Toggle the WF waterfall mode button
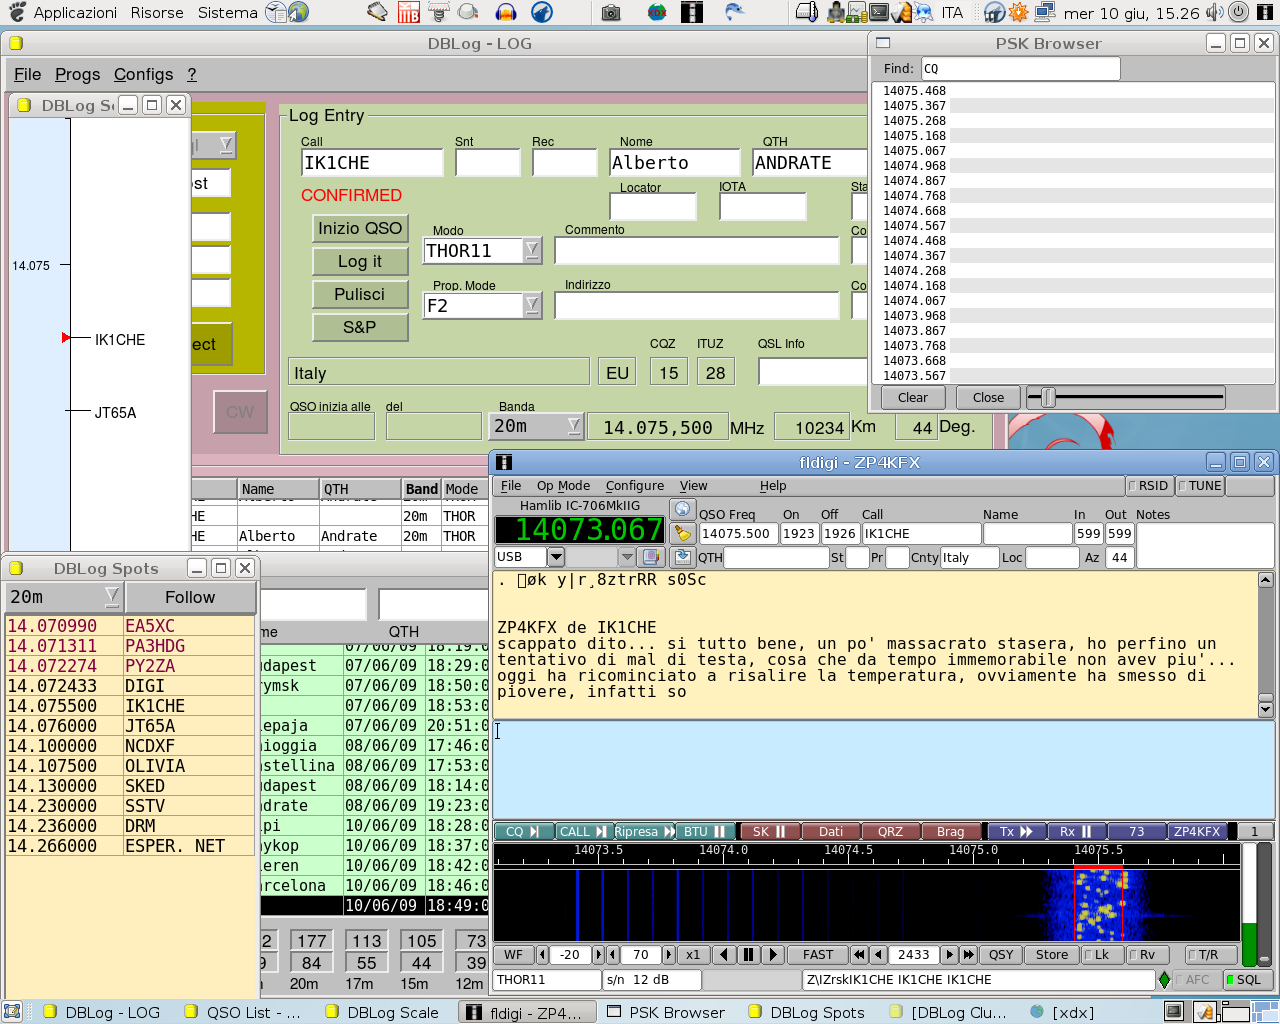The image size is (1280, 1024). click(513, 955)
